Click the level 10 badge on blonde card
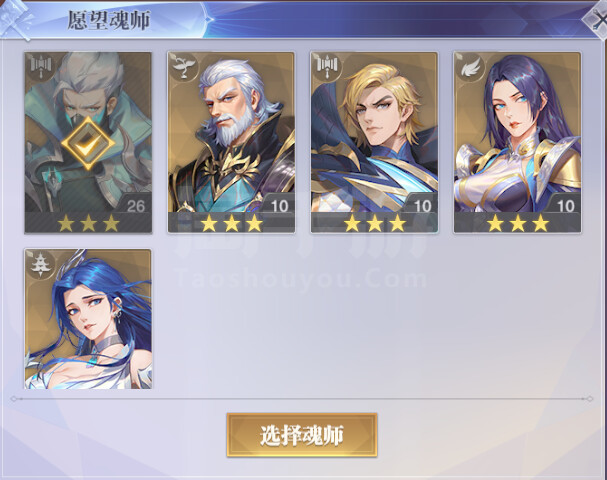 422,206
